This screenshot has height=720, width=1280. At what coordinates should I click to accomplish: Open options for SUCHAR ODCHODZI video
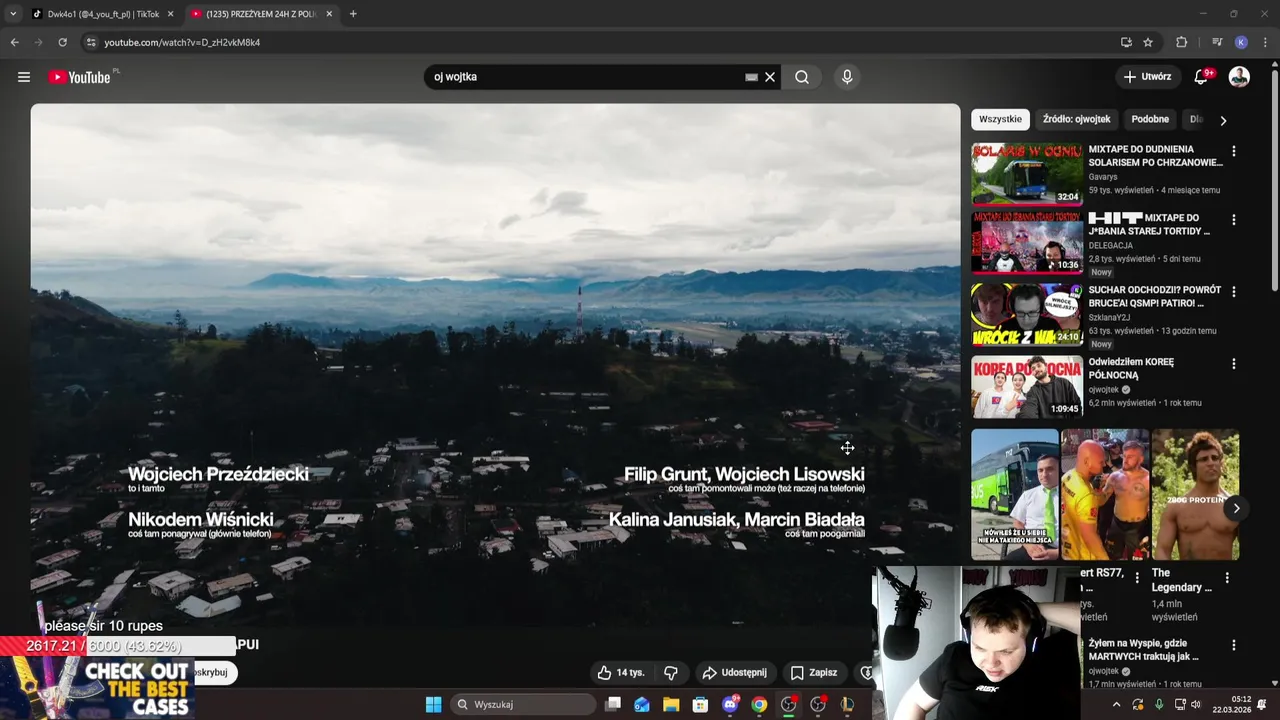[1234, 292]
